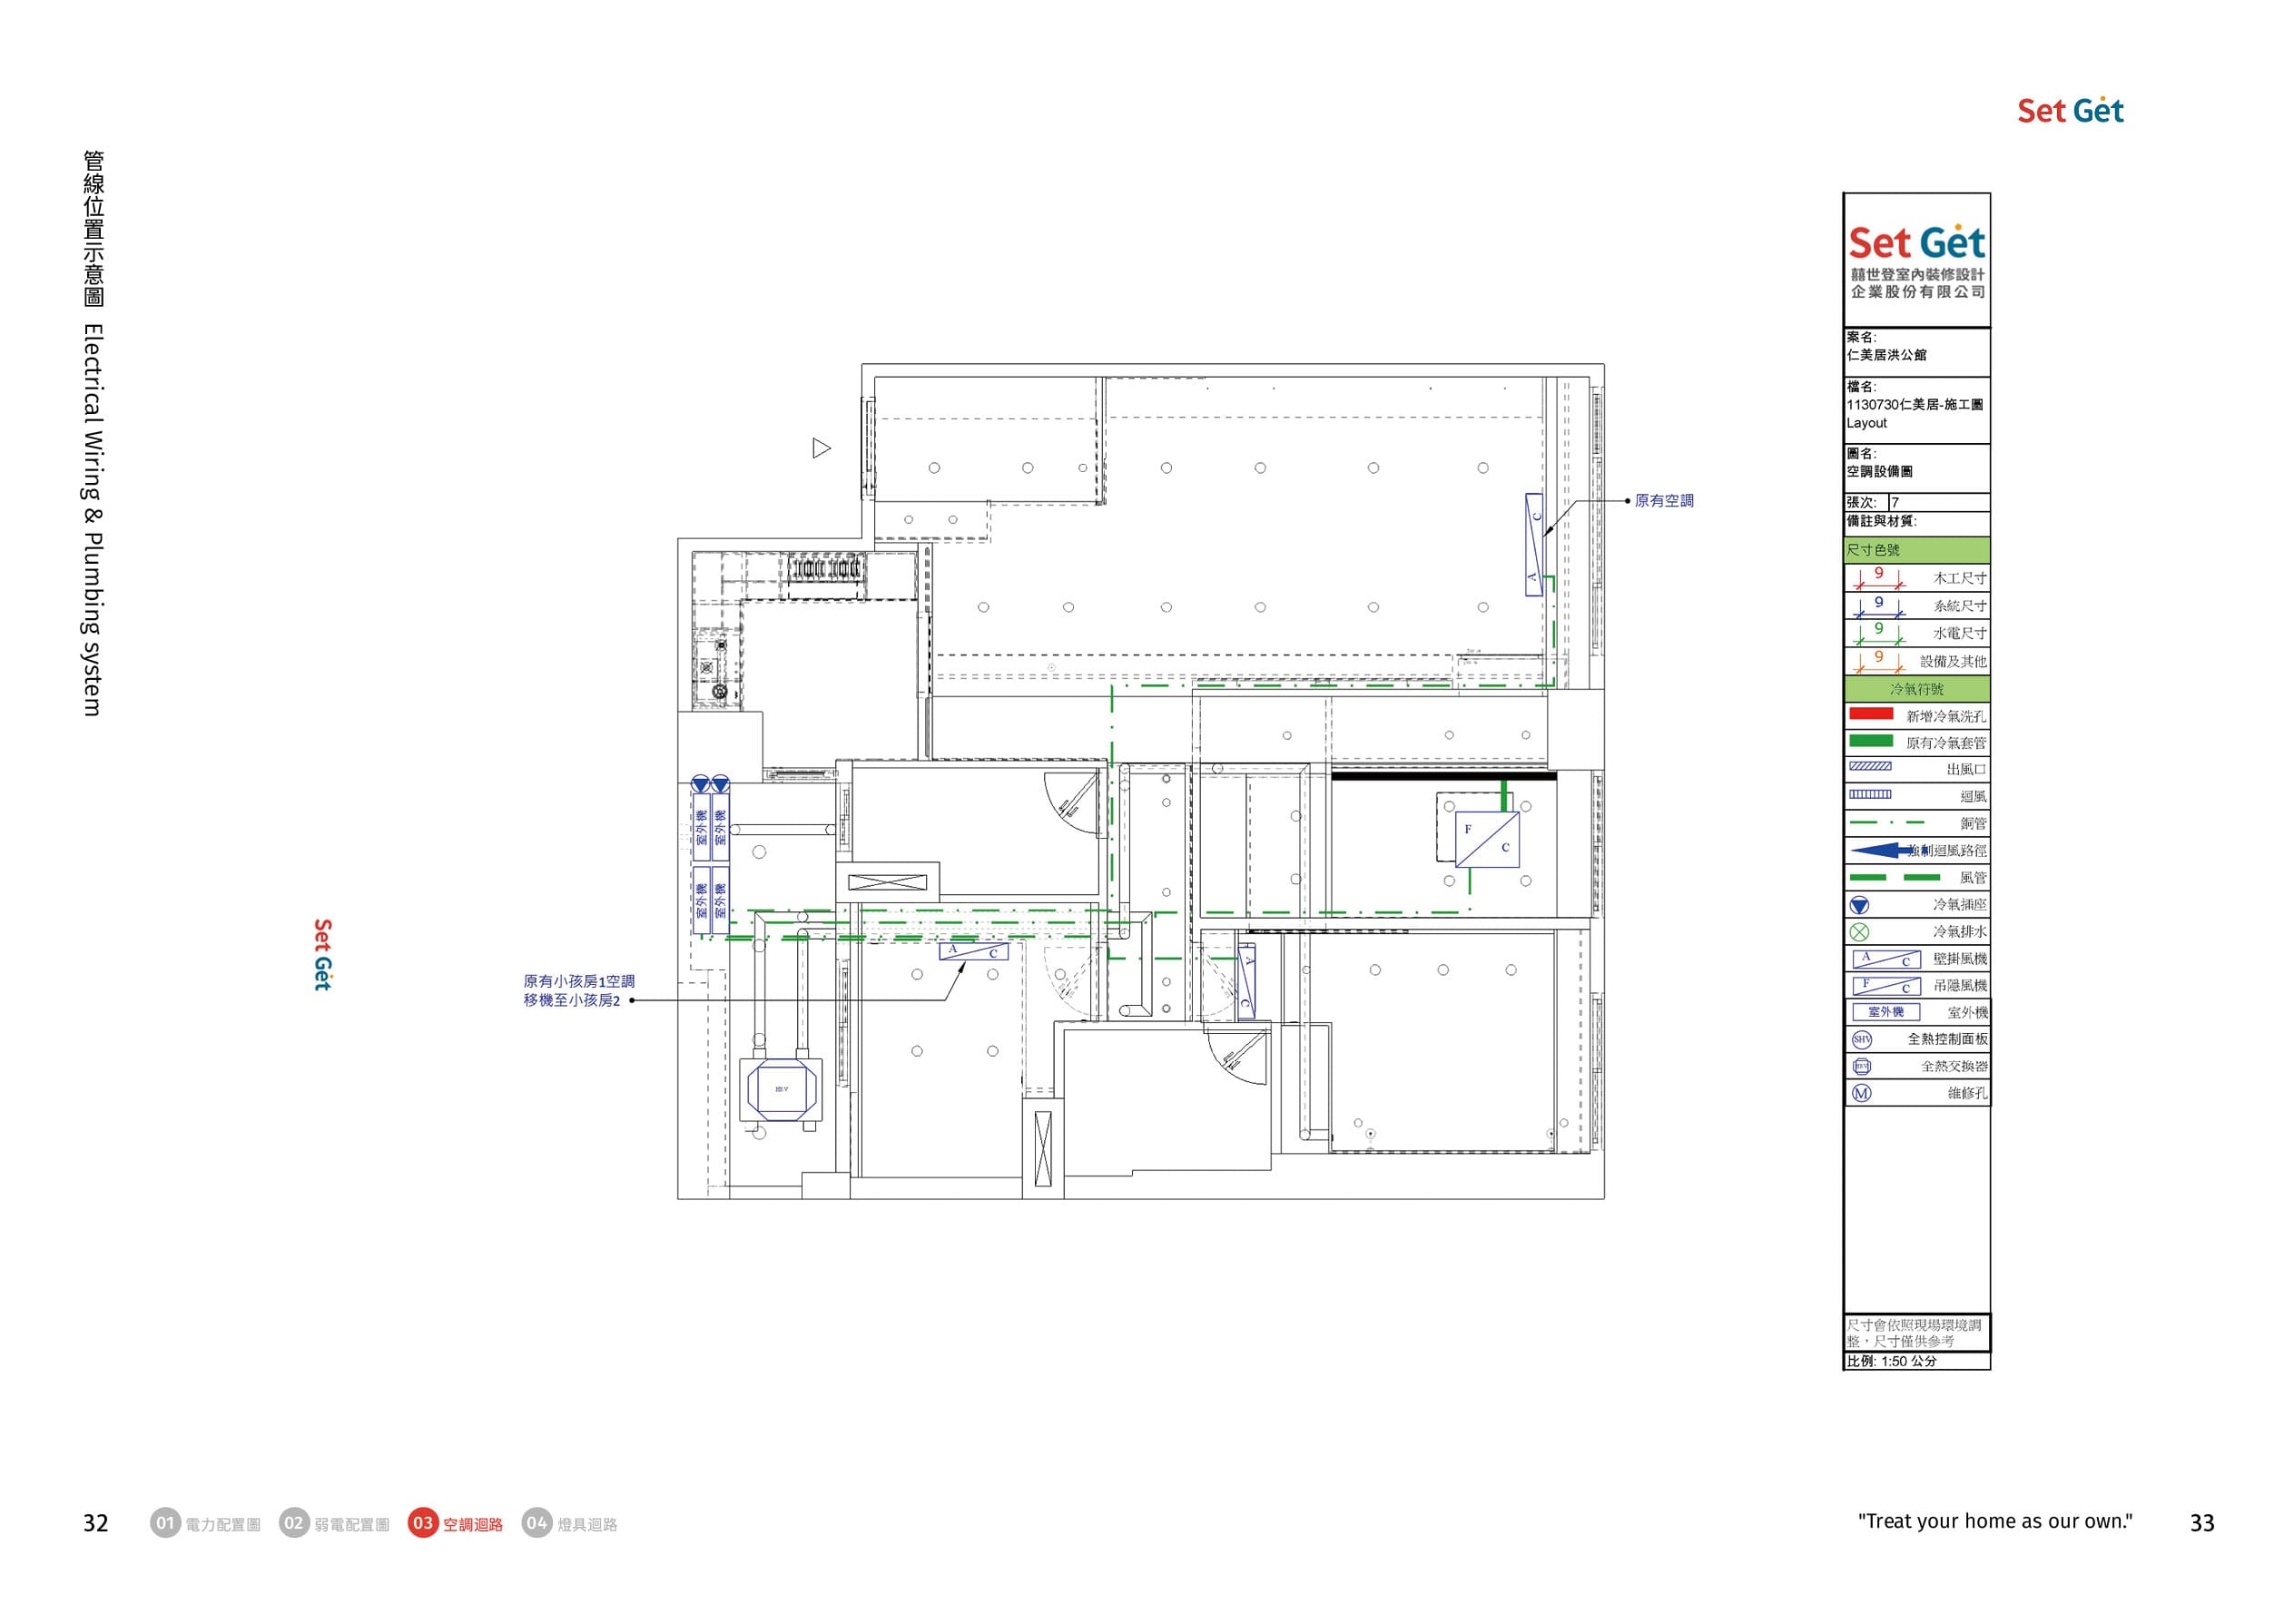Click the SHV 全熱控制面板 legend icon
Screen dimensions: 2284x1624
(x=1861, y=1039)
